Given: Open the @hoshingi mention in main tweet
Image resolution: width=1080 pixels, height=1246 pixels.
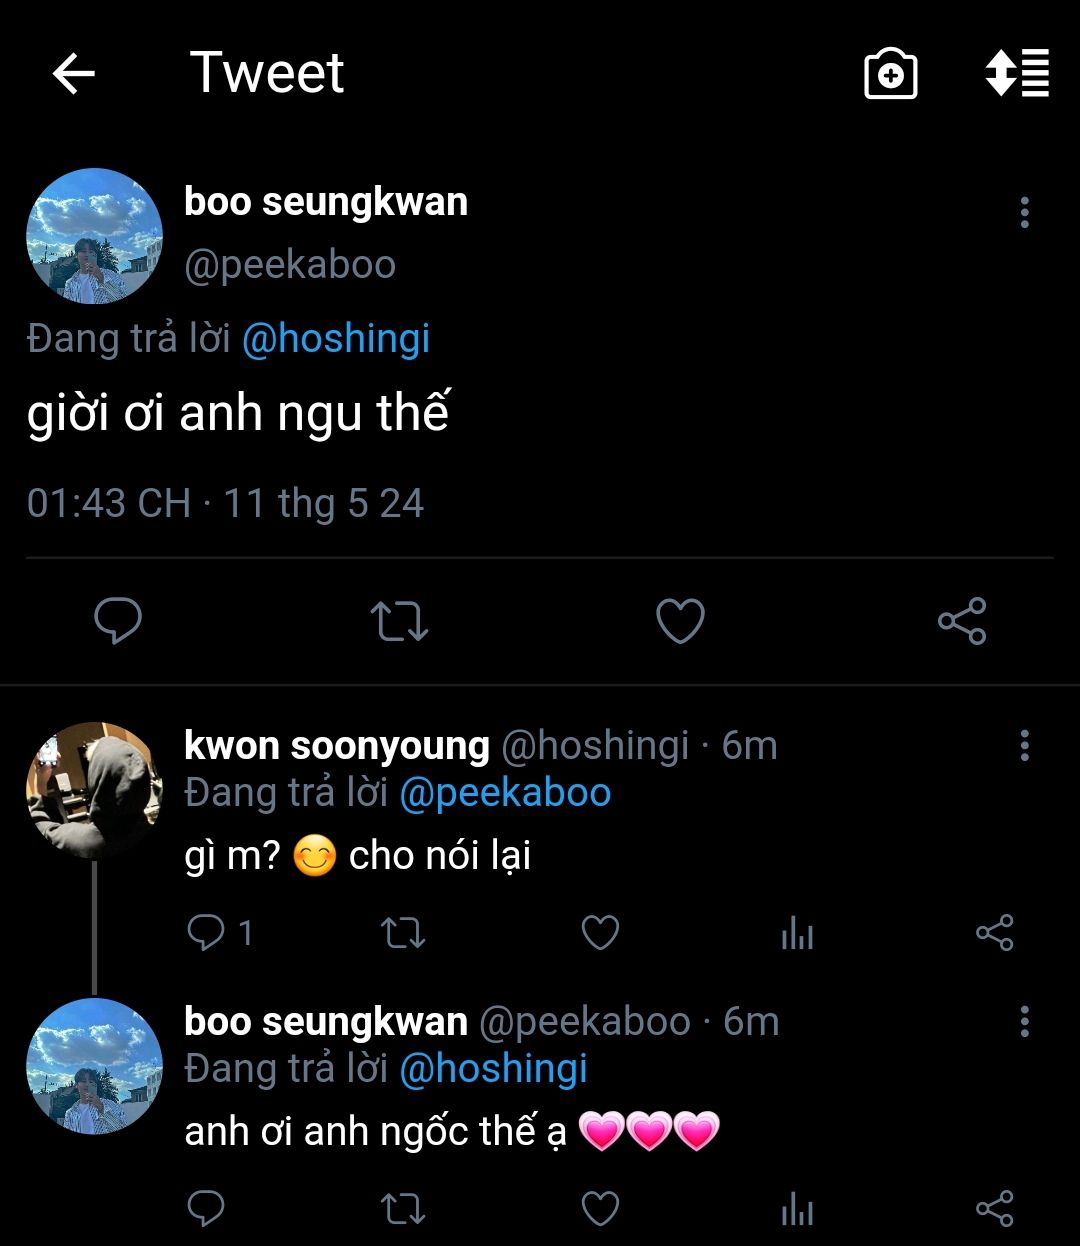Looking at the screenshot, I should click(336, 339).
